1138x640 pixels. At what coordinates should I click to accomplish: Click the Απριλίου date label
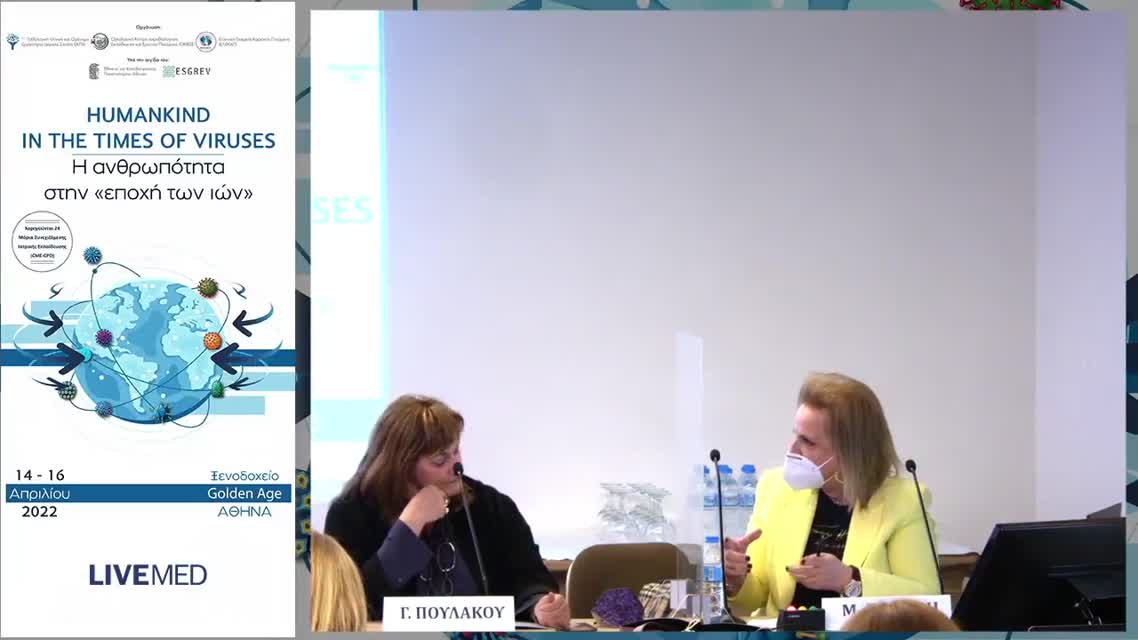pos(38,493)
